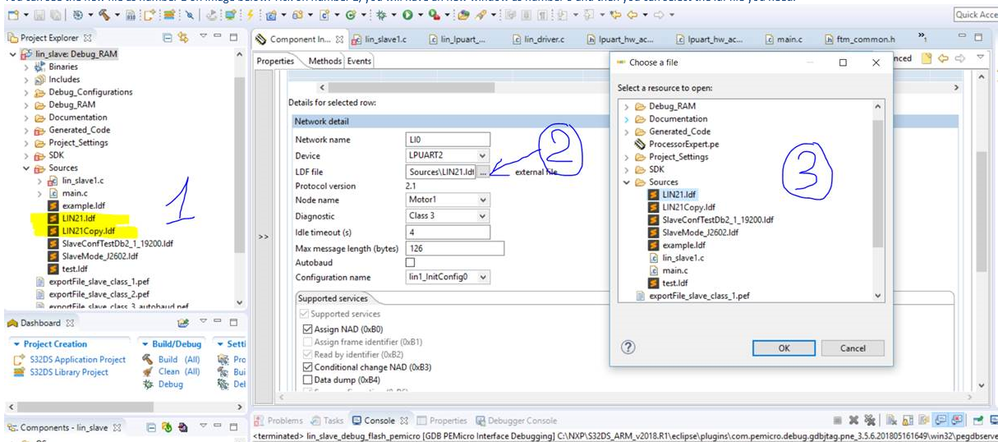Click back arrow in Component Inspector toolbar
Viewport: 998px width, 442px height.
click(943, 58)
